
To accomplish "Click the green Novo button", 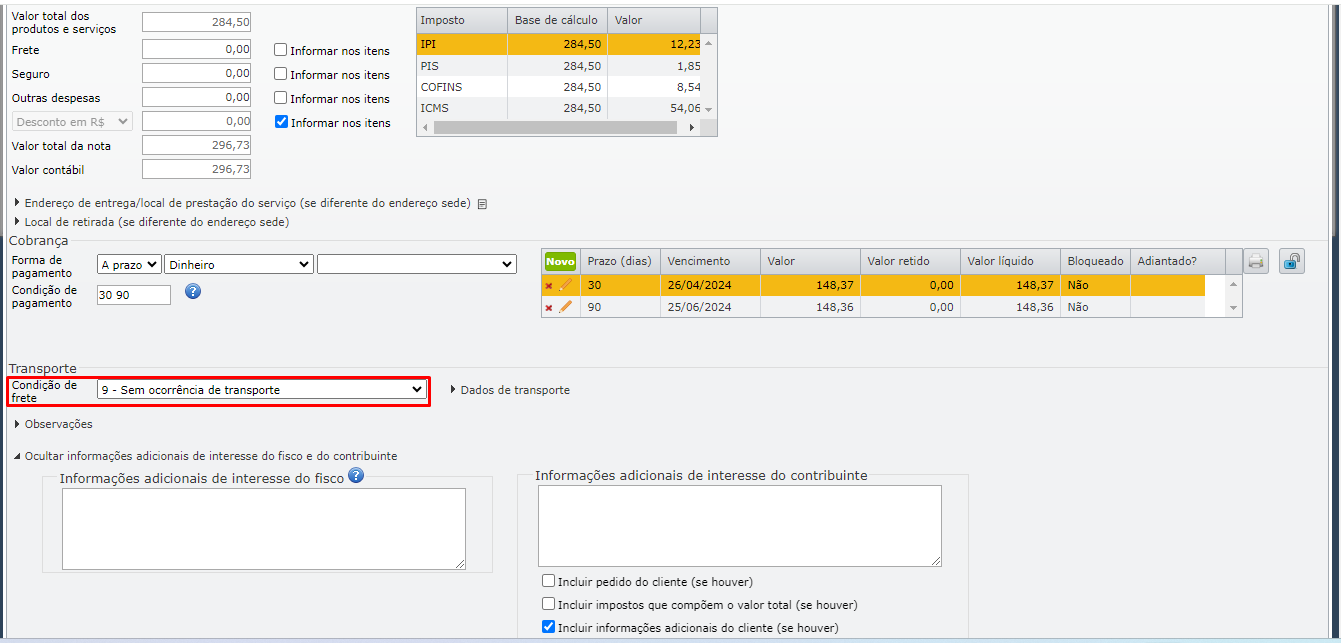I will [x=560, y=261].
